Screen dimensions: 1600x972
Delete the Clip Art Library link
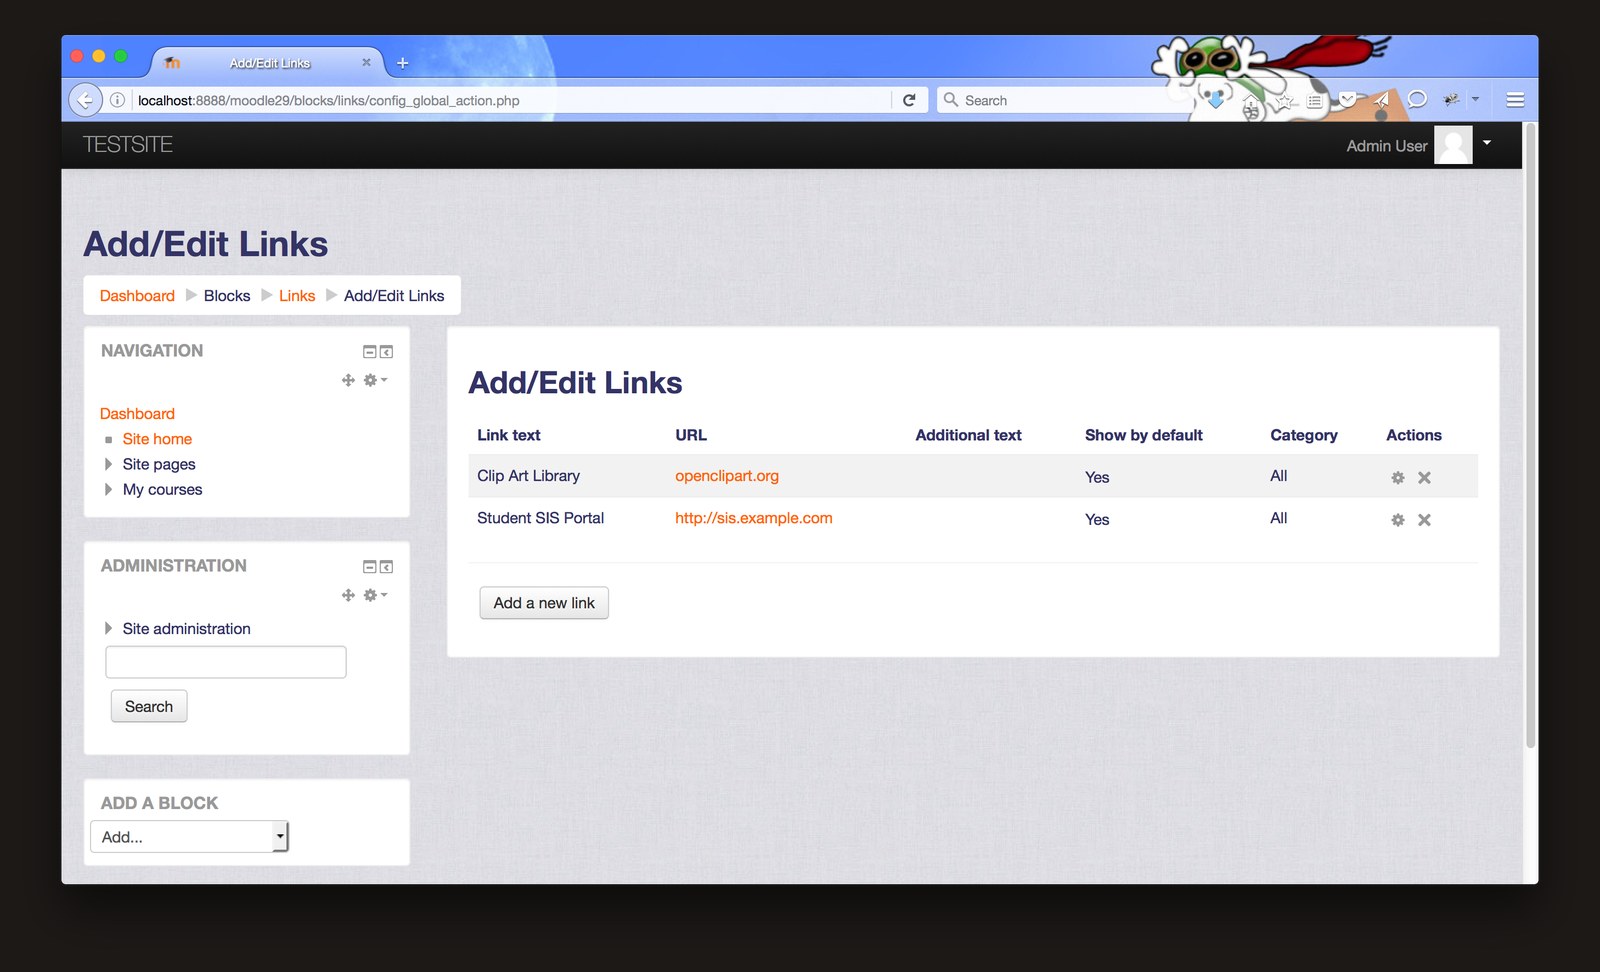pyautogui.click(x=1424, y=478)
